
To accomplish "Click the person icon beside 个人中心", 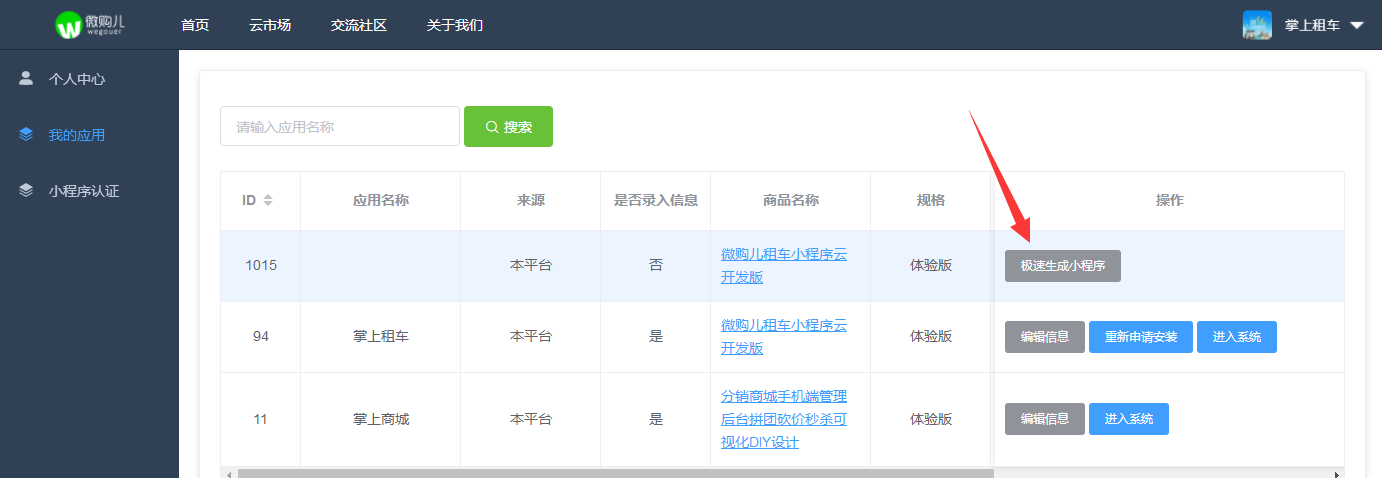I will coord(26,78).
